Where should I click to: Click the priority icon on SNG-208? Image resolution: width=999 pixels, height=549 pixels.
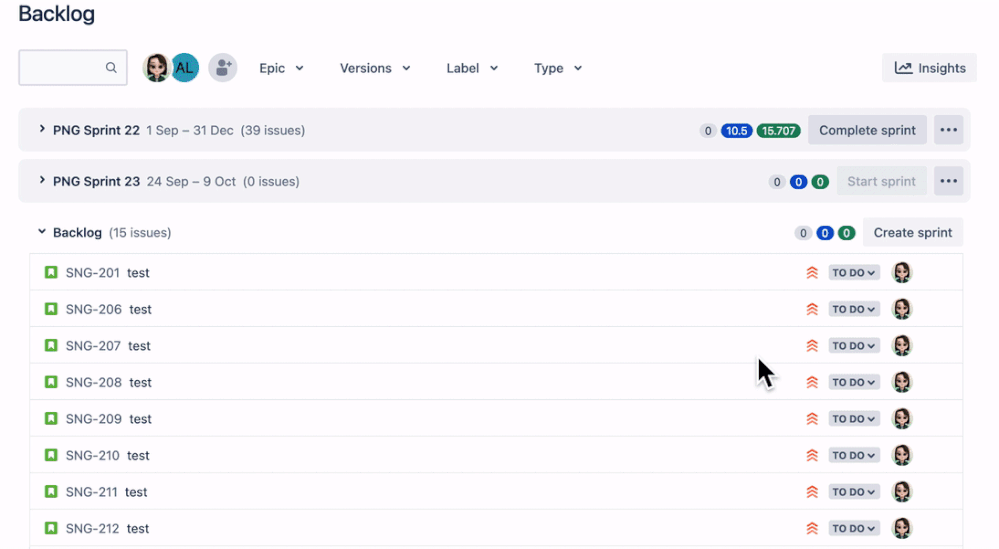pos(812,382)
